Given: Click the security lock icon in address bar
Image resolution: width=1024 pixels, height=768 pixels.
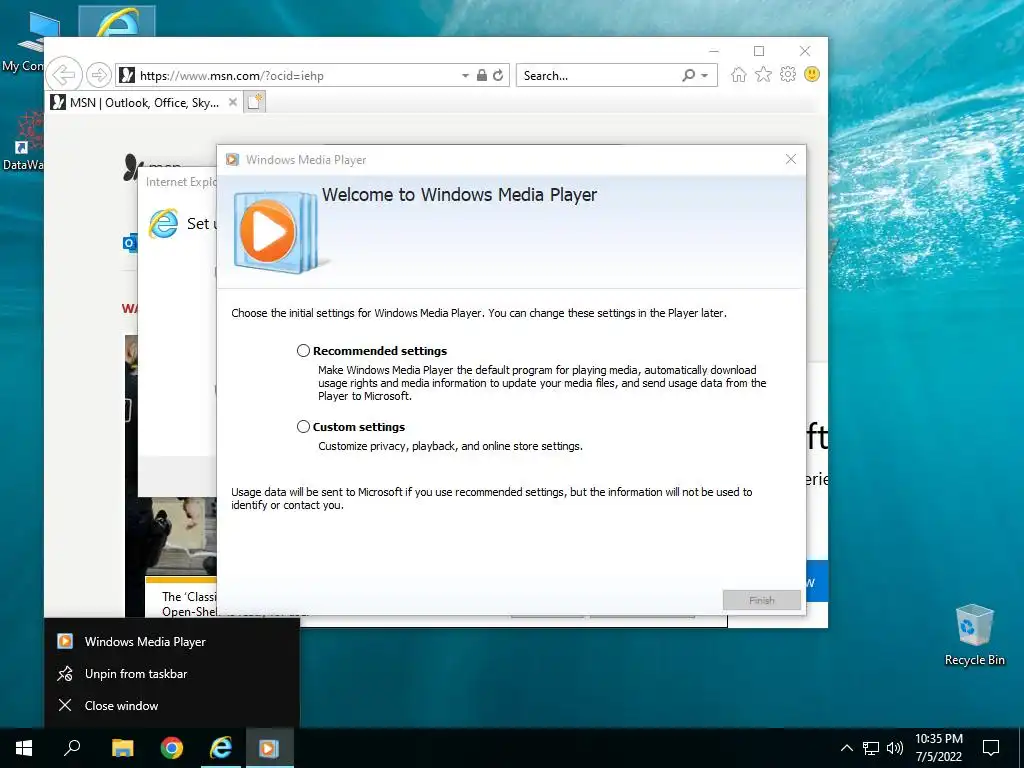Looking at the screenshot, I should click(x=482, y=75).
